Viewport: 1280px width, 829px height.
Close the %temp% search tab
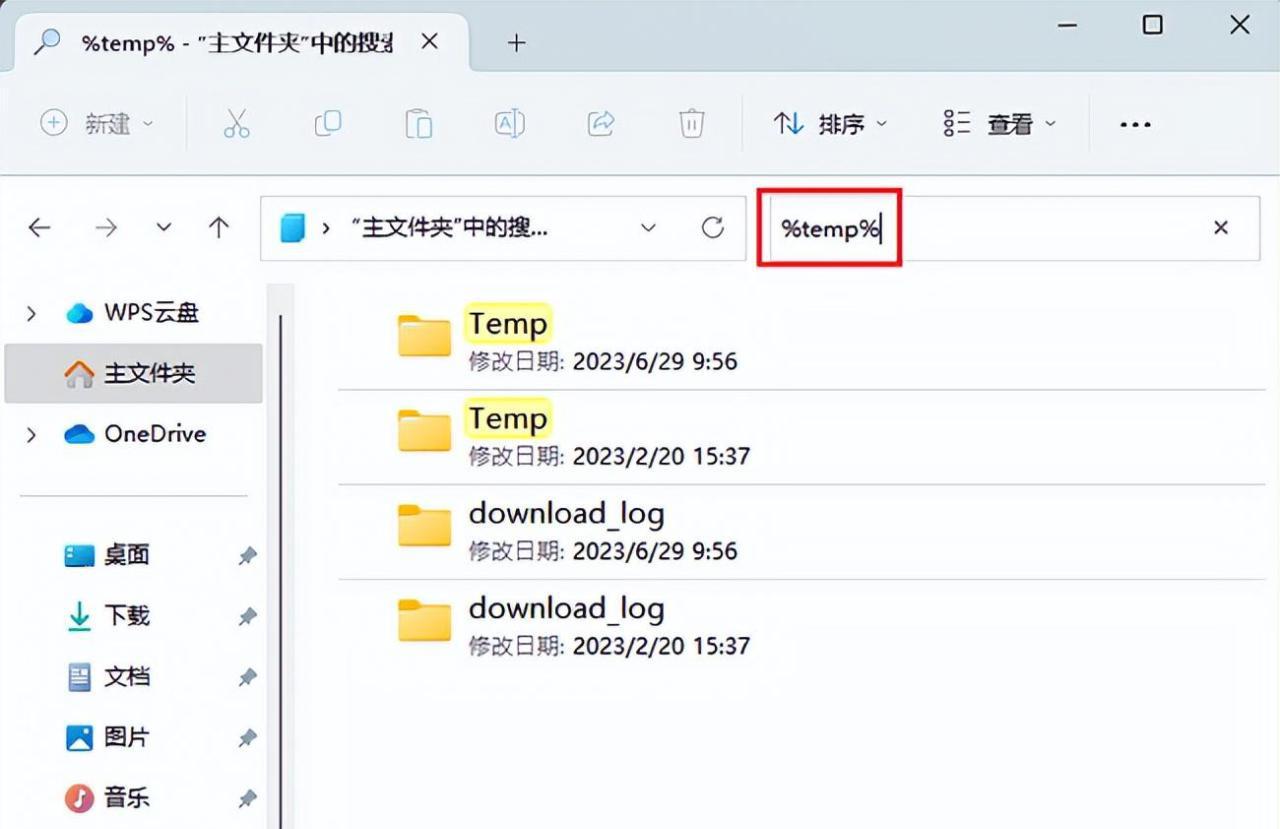point(429,42)
